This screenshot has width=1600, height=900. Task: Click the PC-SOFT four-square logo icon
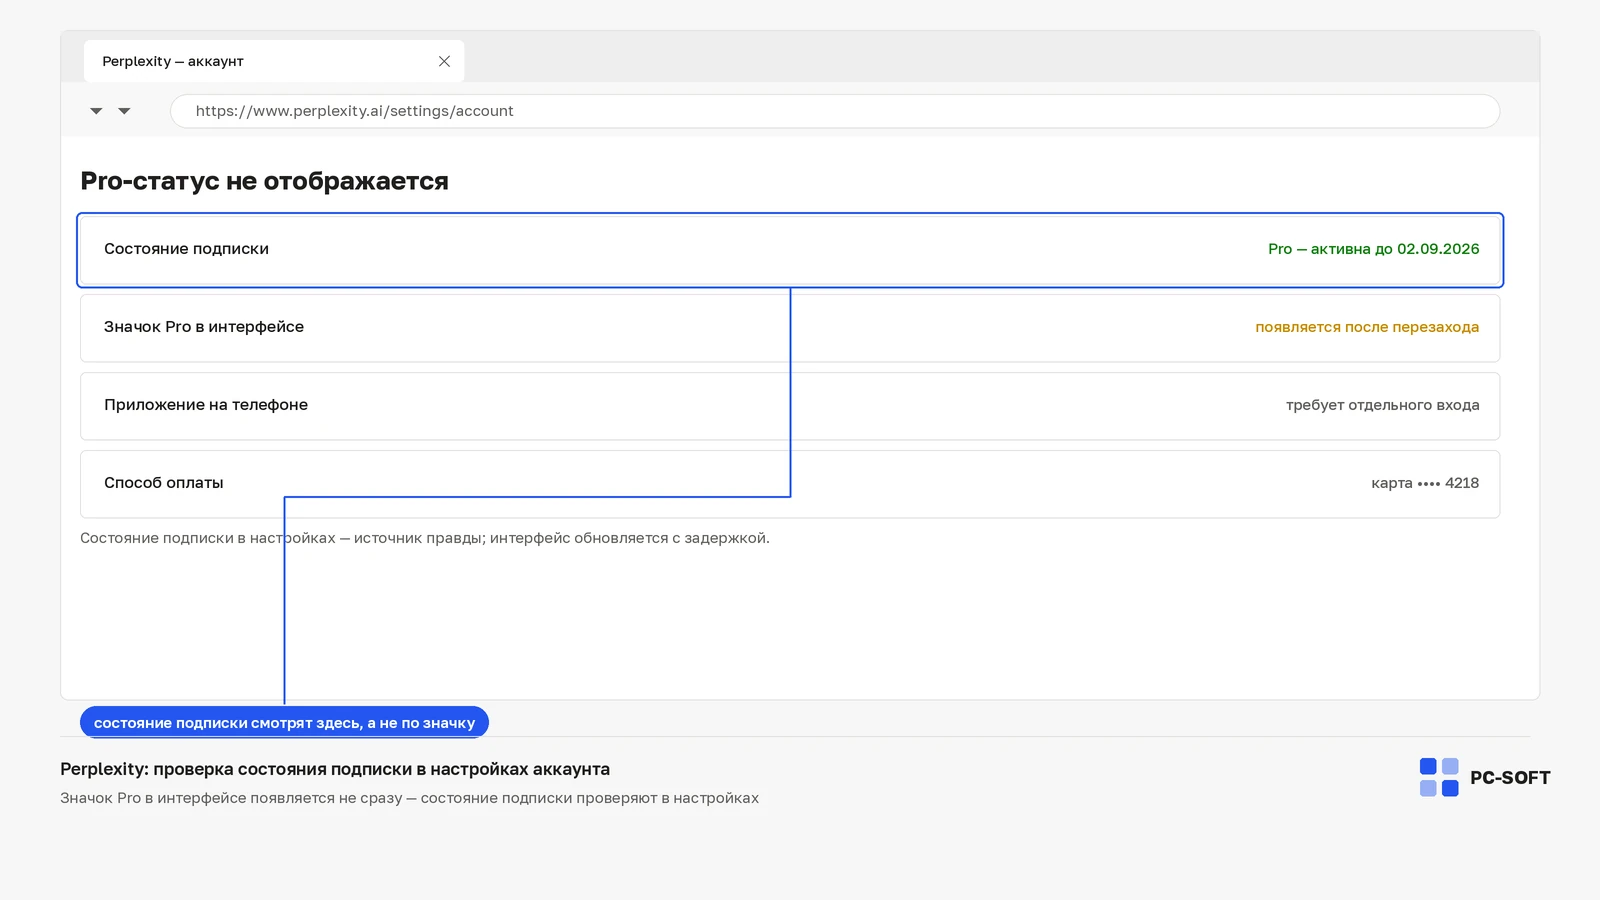pos(1439,777)
